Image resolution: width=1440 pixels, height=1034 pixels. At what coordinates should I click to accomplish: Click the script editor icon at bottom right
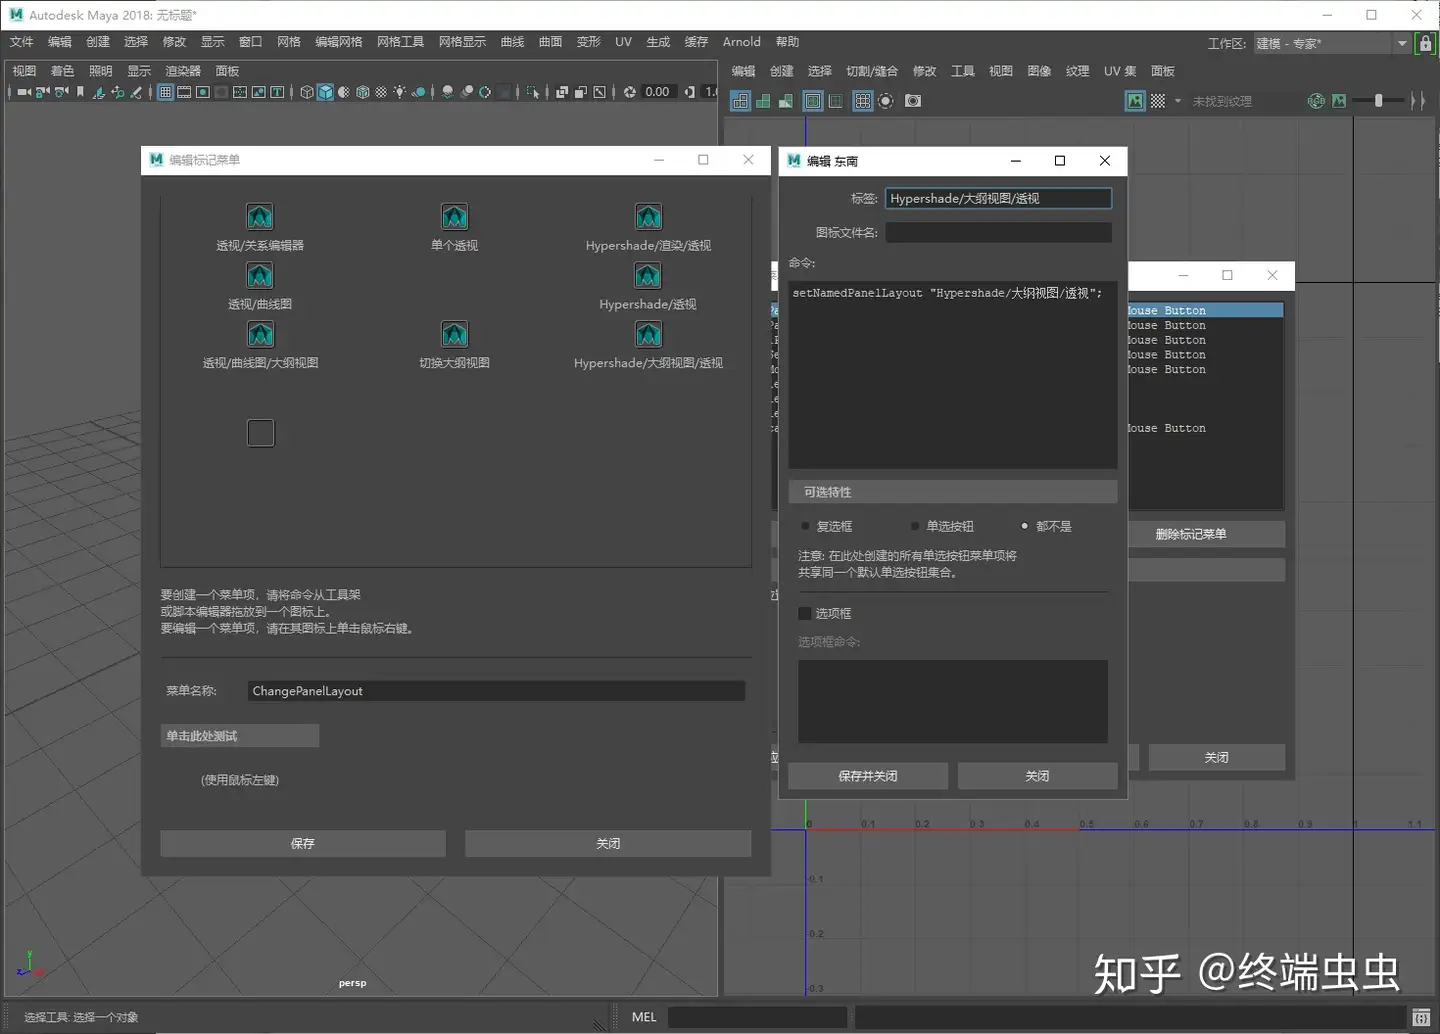tap(1421, 1017)
